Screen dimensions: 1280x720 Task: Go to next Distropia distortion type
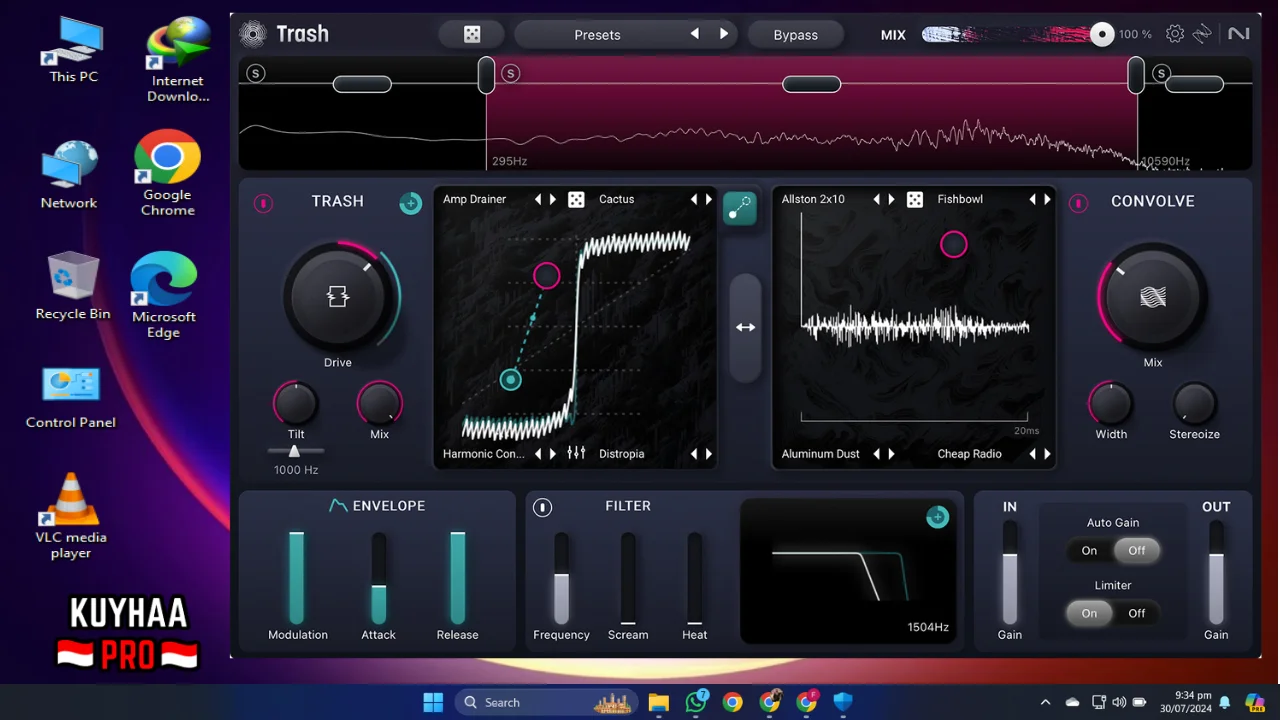tap(709, 454)
